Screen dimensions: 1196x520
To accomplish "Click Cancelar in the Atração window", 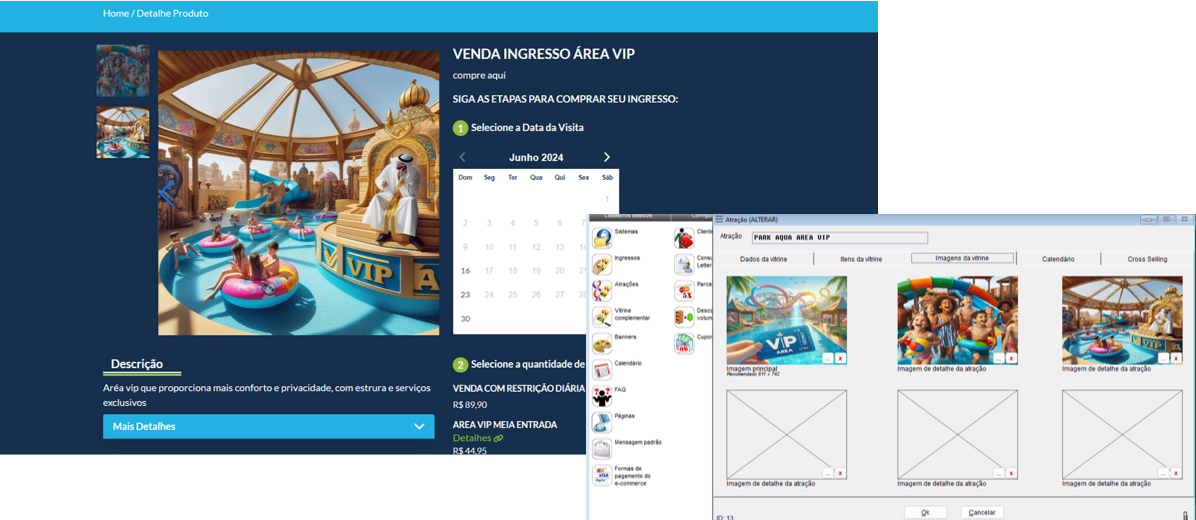I will point(982,512).
